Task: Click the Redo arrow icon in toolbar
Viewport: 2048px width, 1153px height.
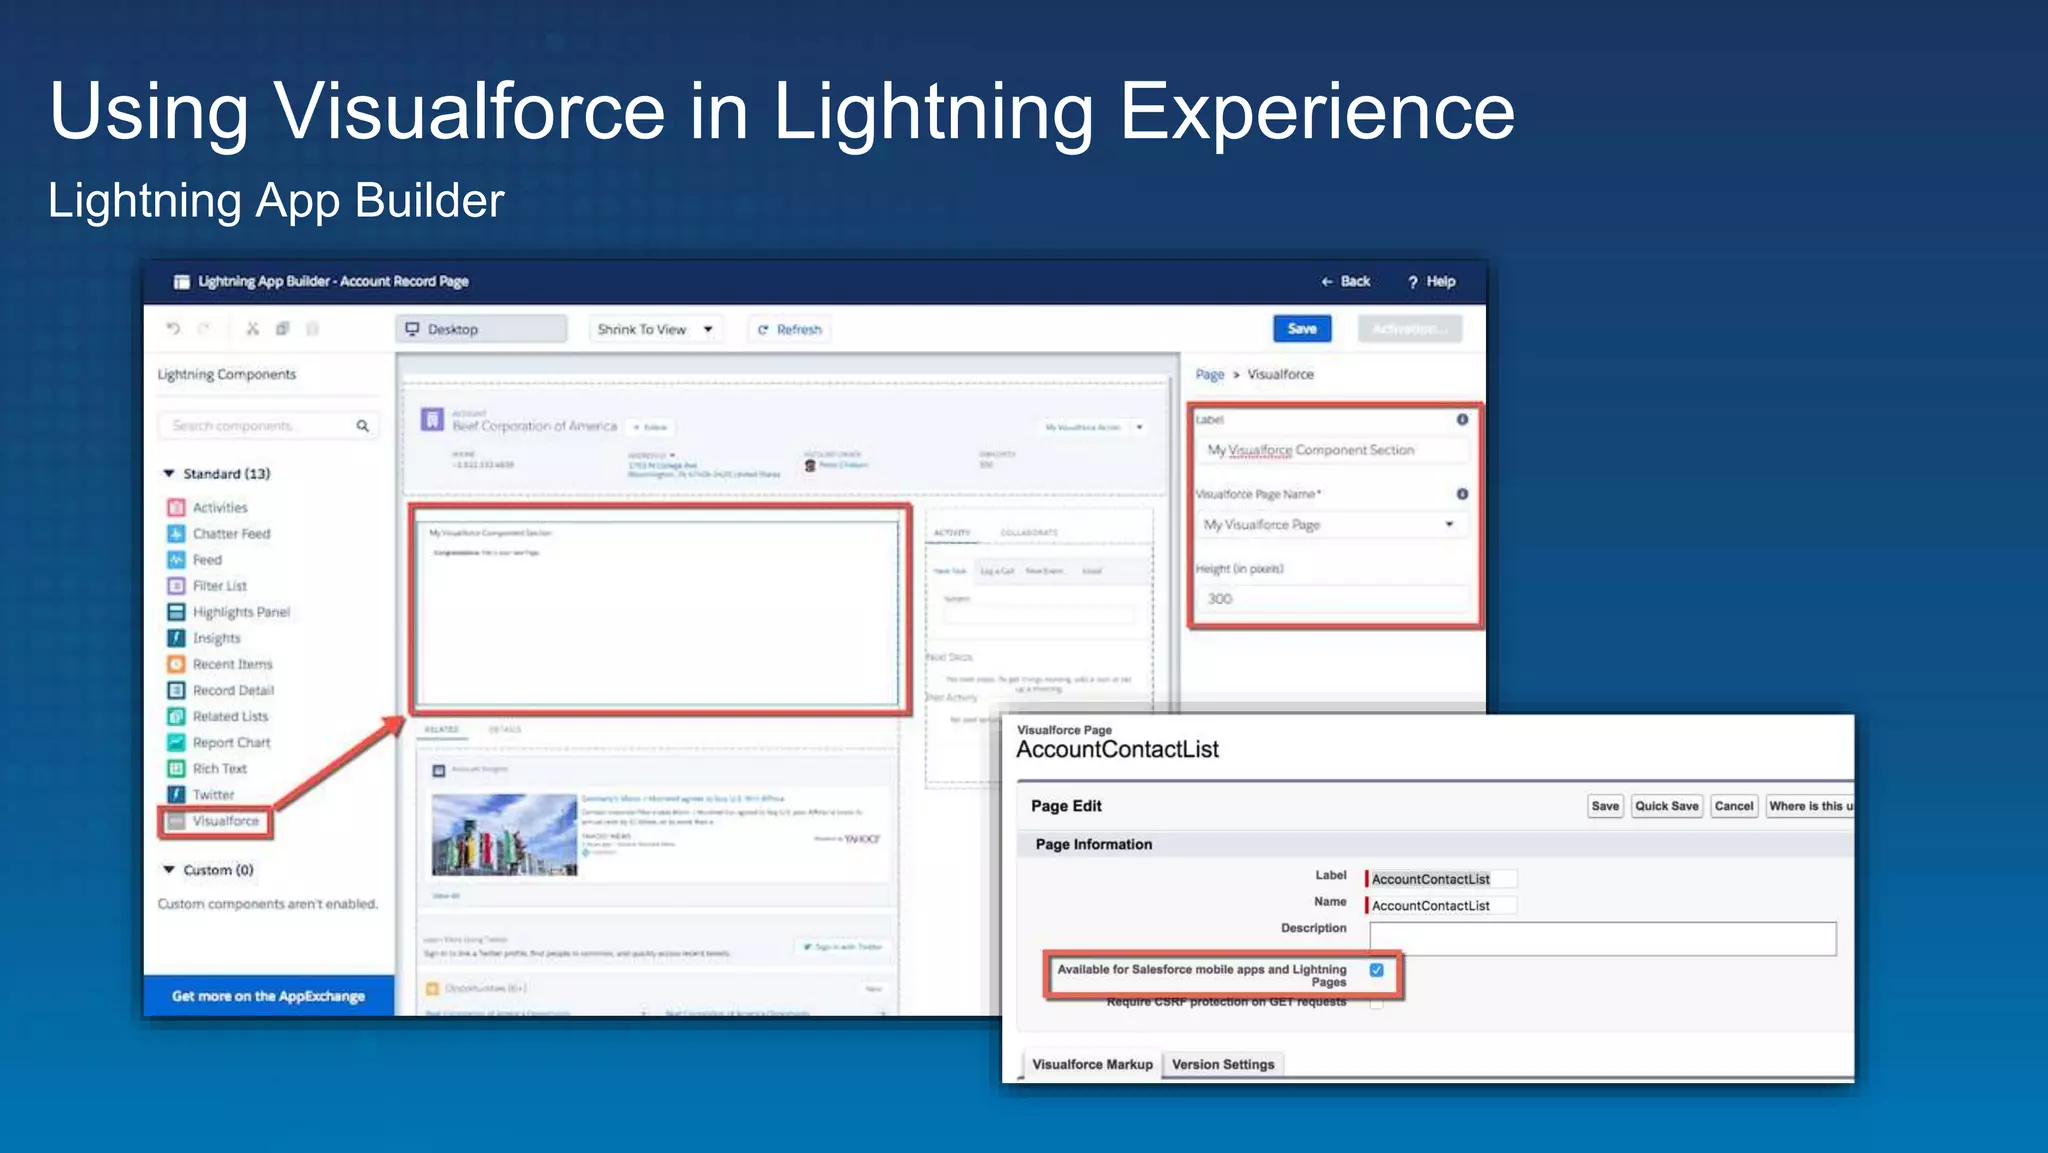Action: 204,328
